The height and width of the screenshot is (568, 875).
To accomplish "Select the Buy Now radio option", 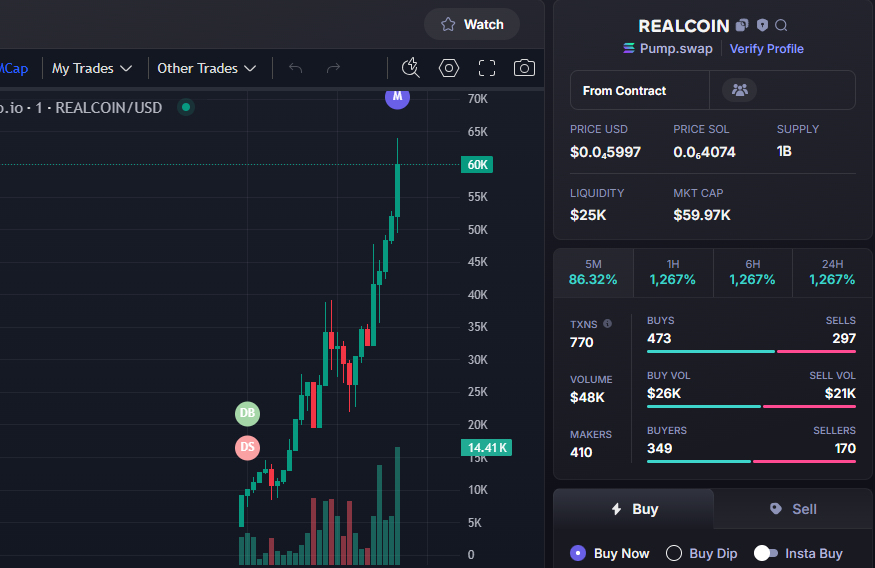I will tap(609, 553).
